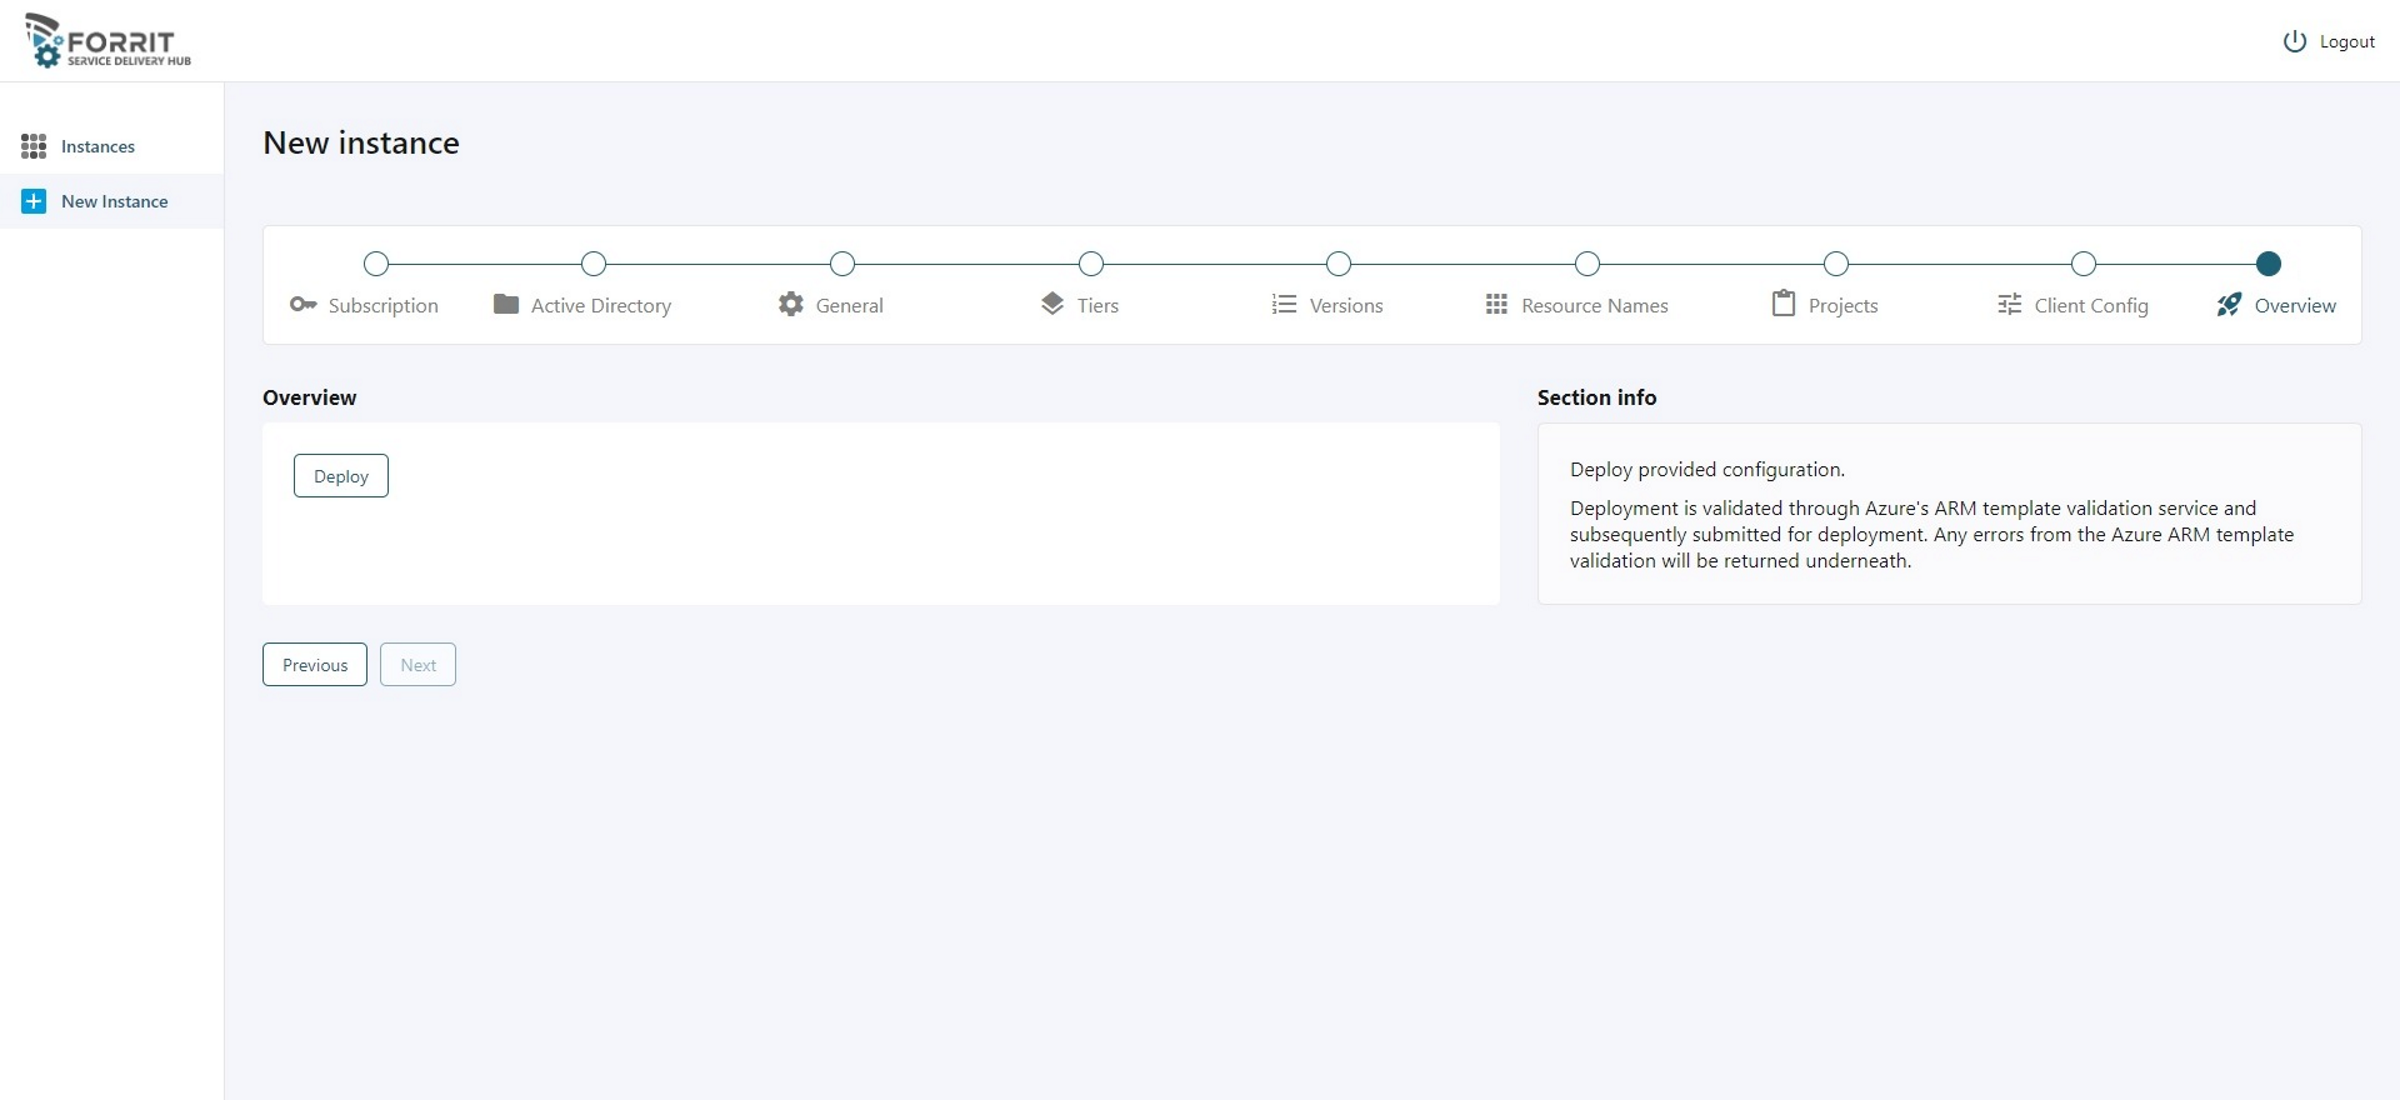Click the Overview rocket icon
The width and height of the screenshot is (2400, 1100).
point(2229,304)
